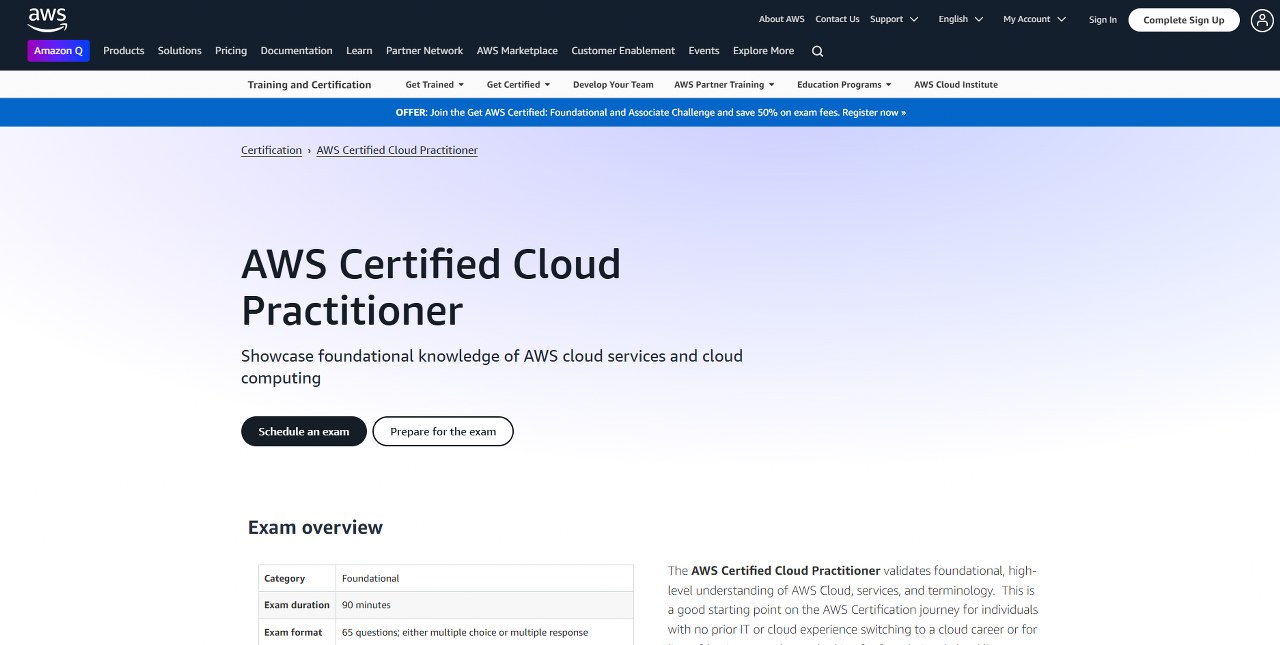The image size is (1280, 645).
Task: Expand the Support dropdown
Action: (x=893, y=19)
